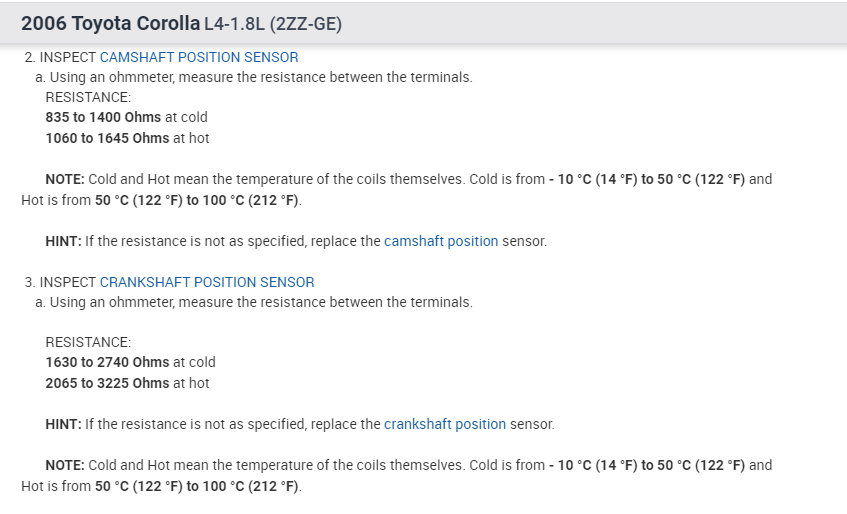847x514 pixels.
Task: Click the '2. INSPECT' step text
Action: tap(61, 57)
